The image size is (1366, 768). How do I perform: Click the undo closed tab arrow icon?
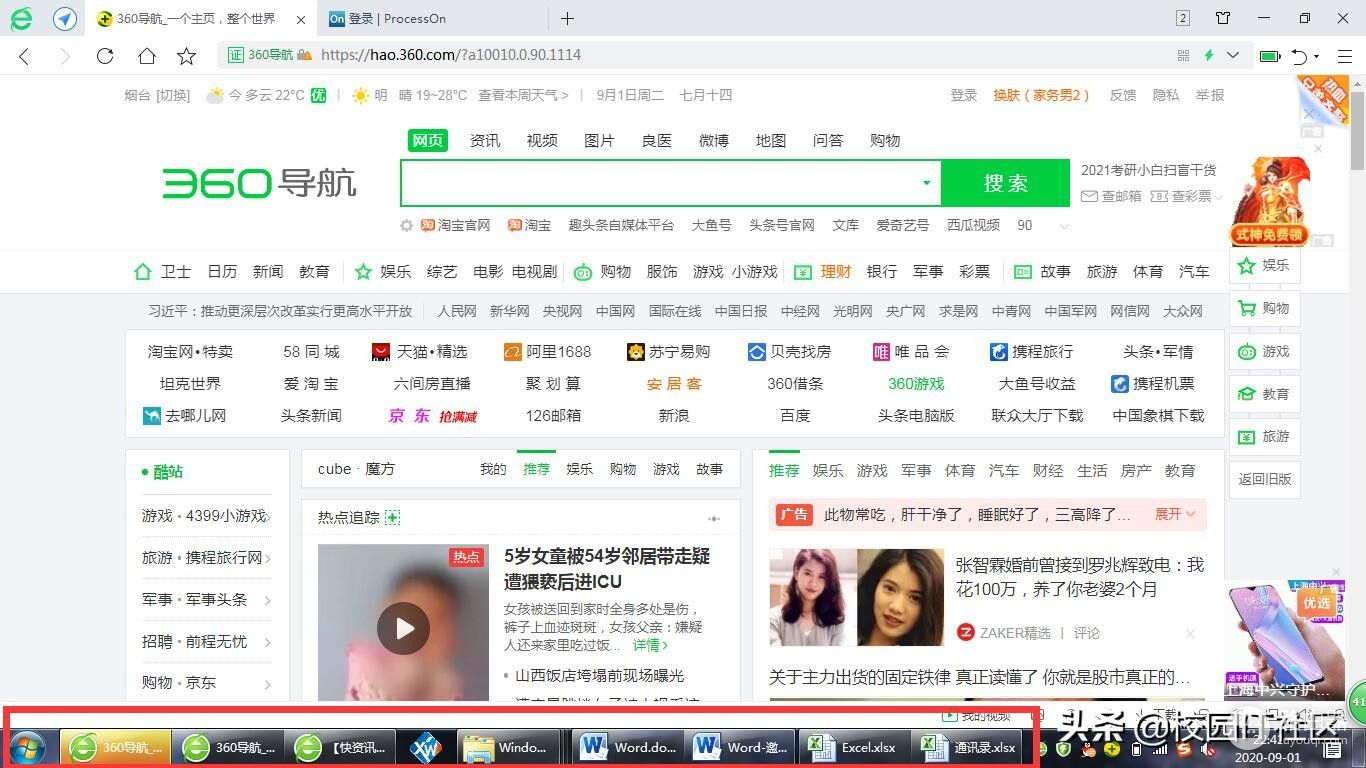[1299, 56]
